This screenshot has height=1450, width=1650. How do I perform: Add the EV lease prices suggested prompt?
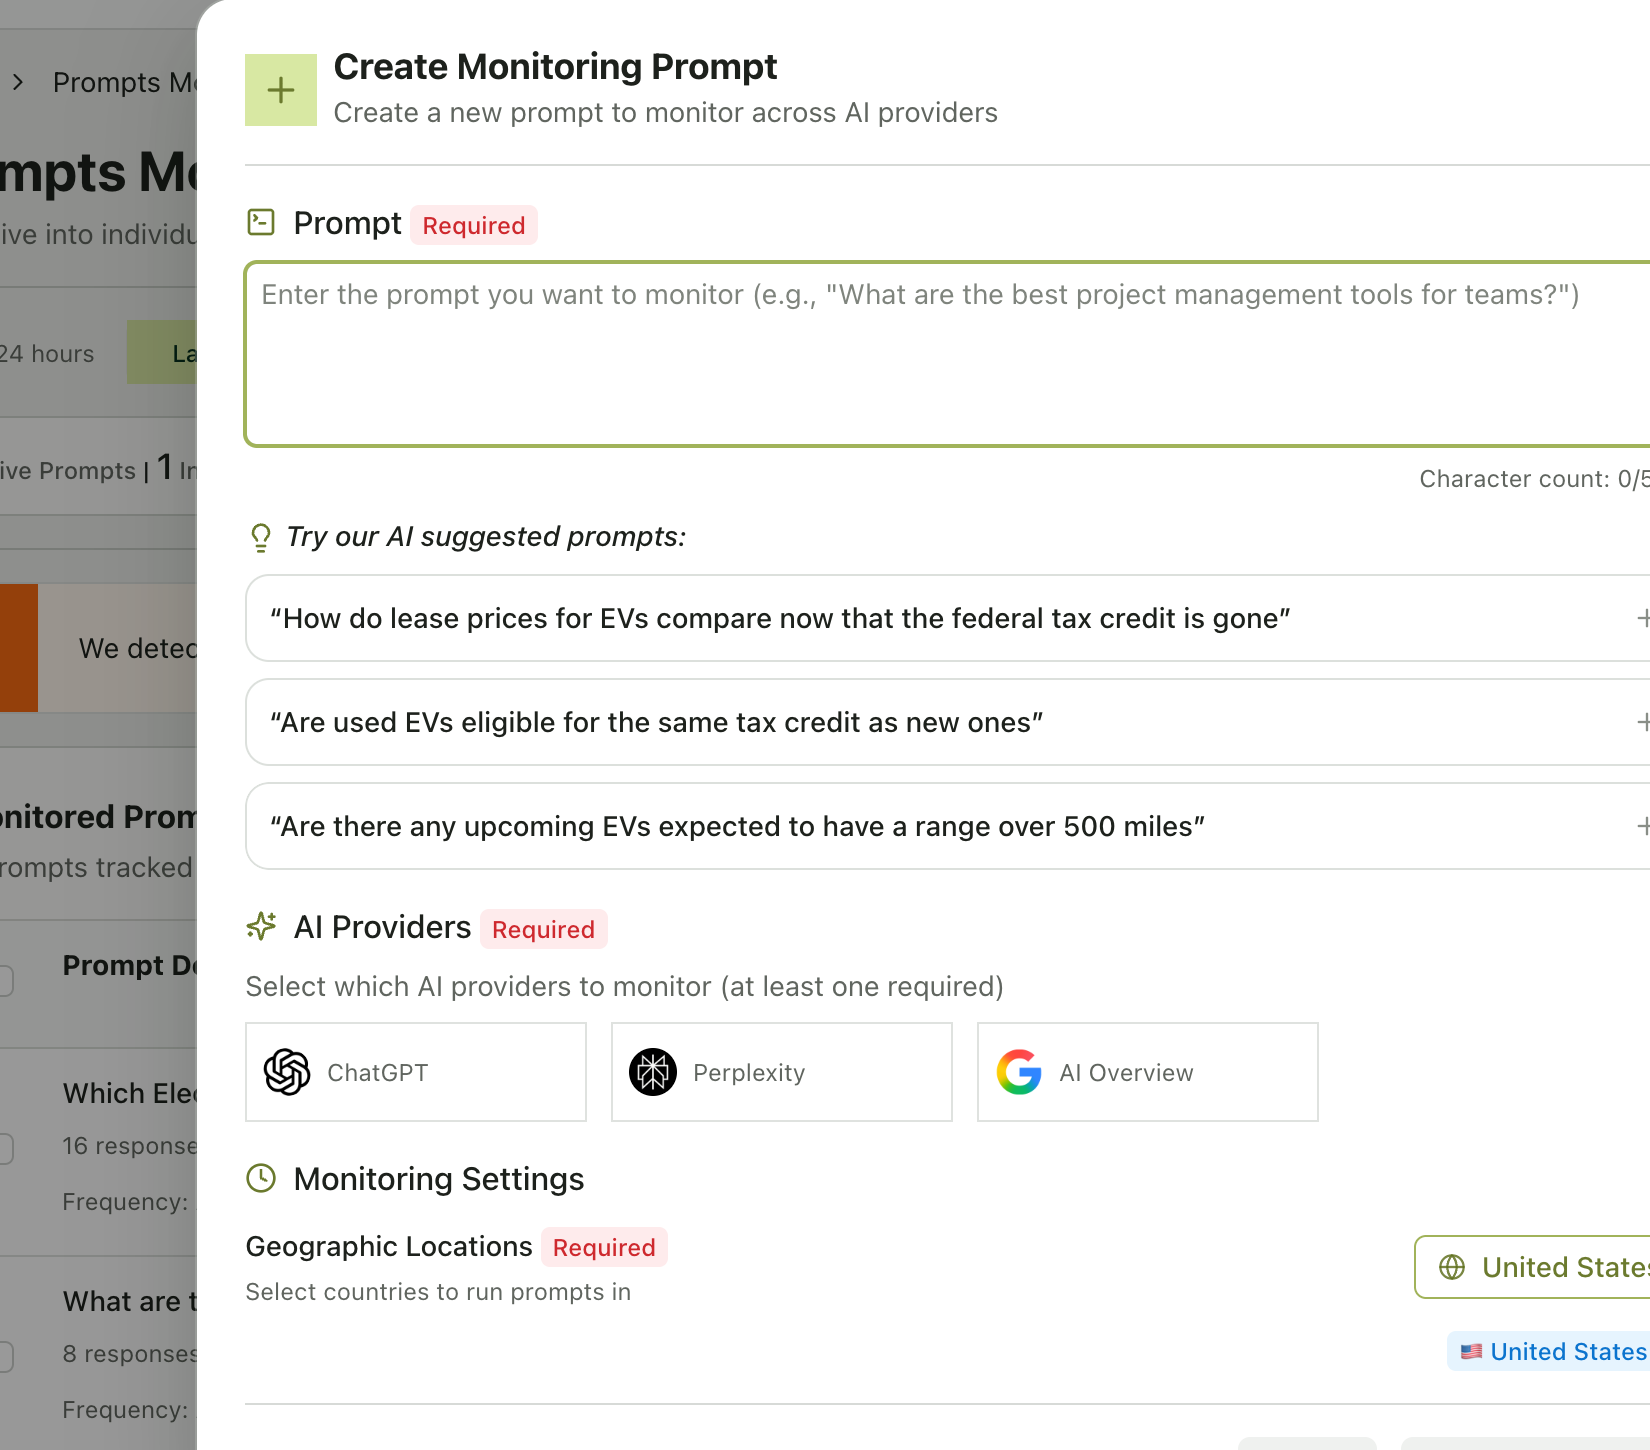[x=1643, y=618]
